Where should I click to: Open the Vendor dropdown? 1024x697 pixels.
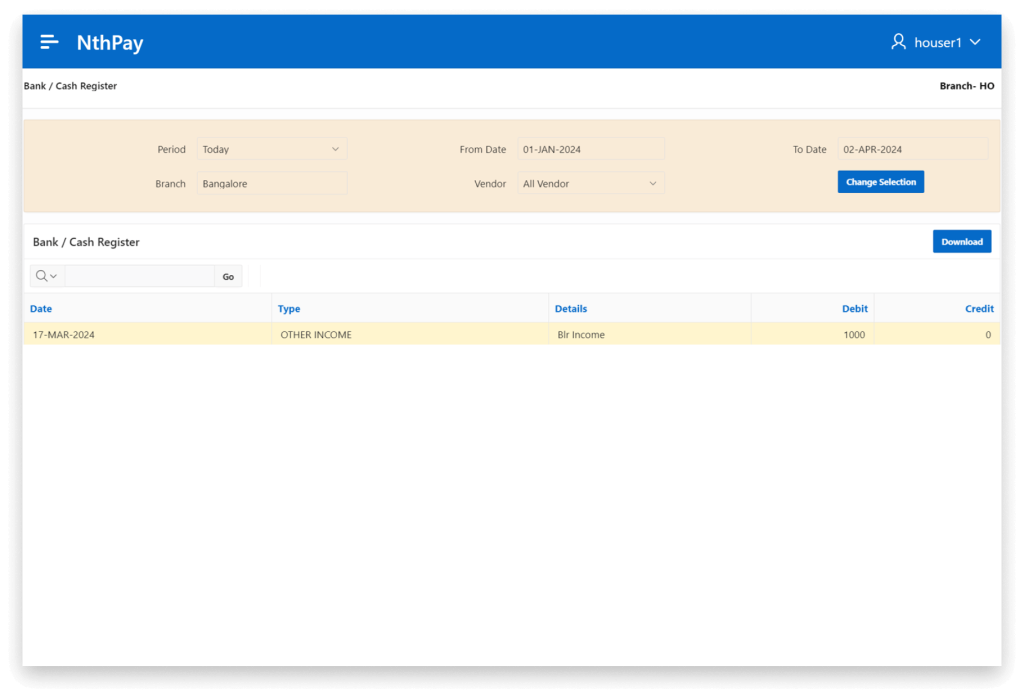590,184
